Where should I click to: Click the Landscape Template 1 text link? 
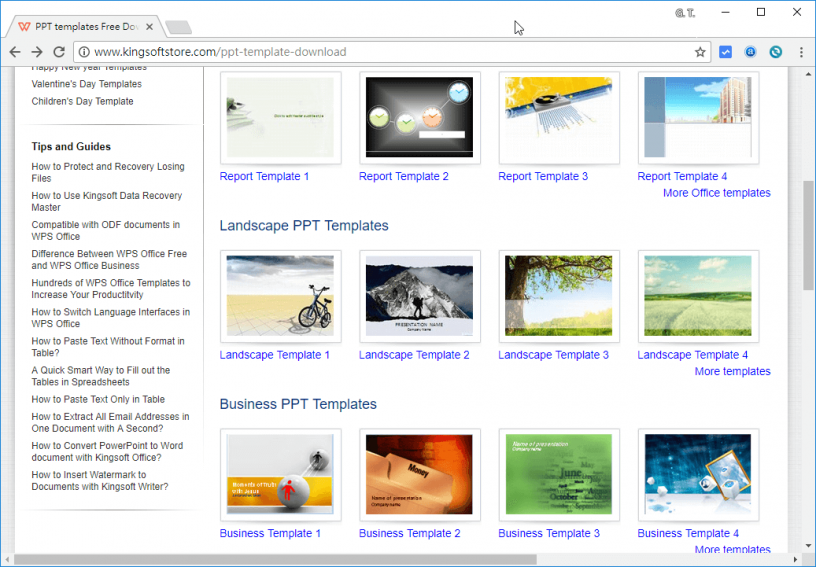pos(275,355)
